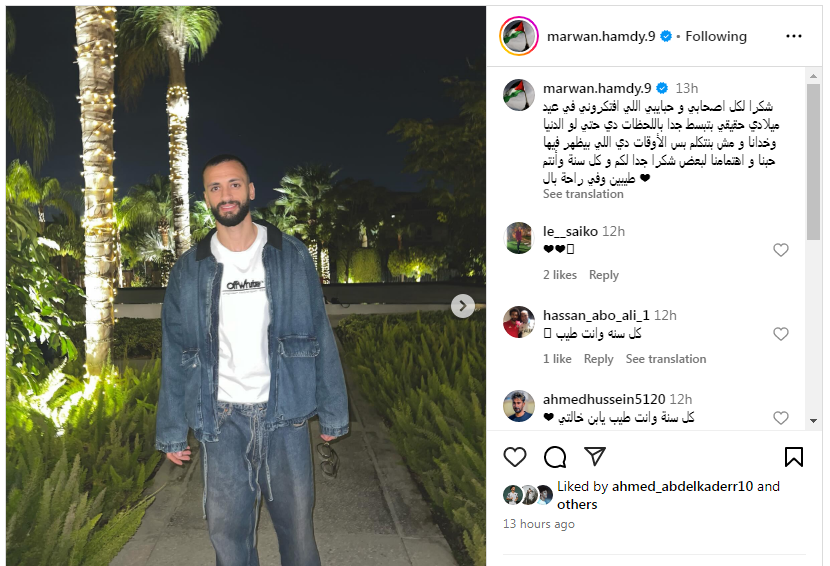Like hassan_abo_ali_1's comment
This screenshot has height=566, width=830.
[781, 334]
